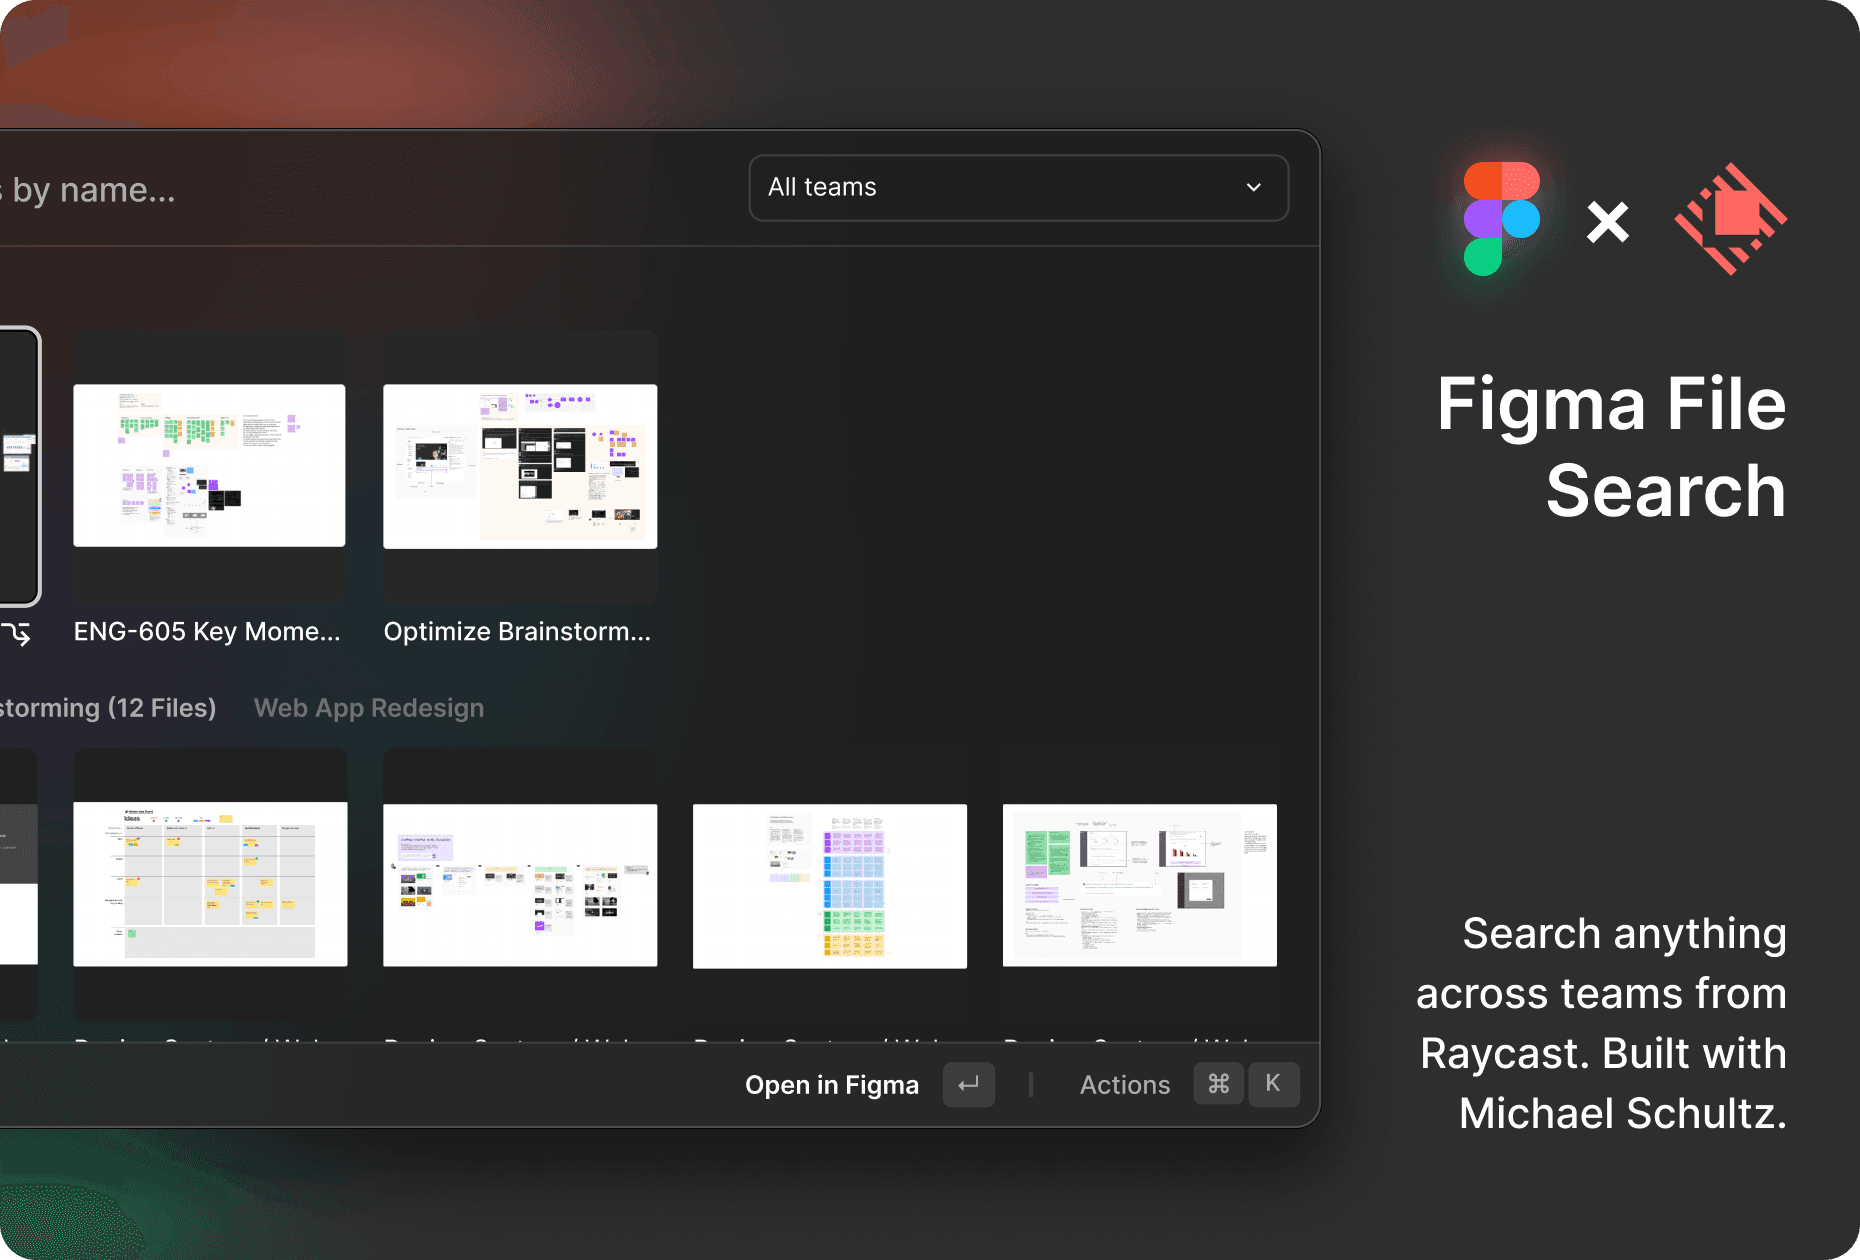1860x1260 pixels.
Task: Select the Web App Redesign section label
Action: coord(369,708)
